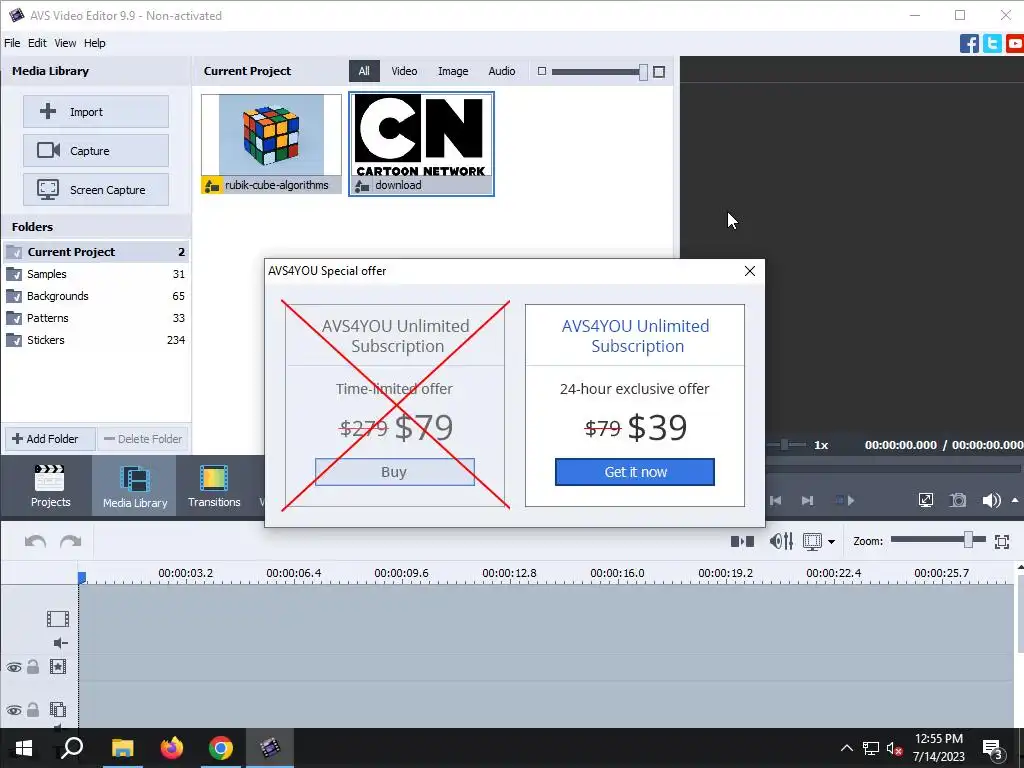Image resolution: width=1024 pixels, height=768 pixels.
Task: Click the large thumbnails icon
Action: tap(659, 72)
